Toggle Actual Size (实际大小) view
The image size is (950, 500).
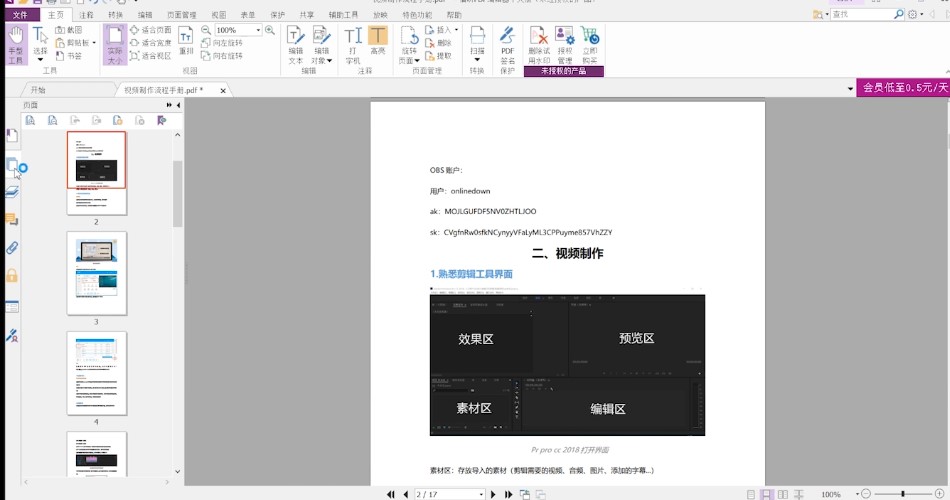point(115,45)
